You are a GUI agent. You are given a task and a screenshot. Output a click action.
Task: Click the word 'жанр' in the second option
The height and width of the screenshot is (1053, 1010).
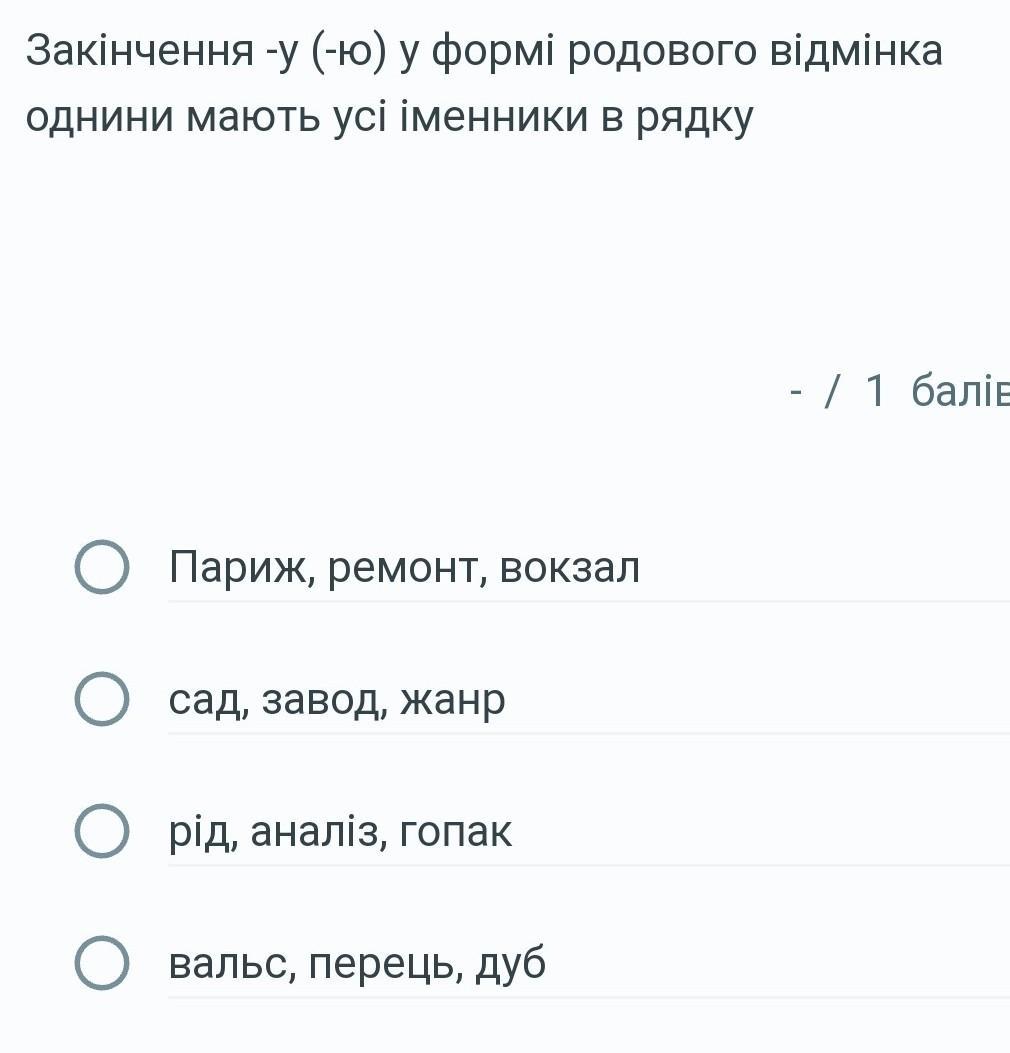pyautogui.click(x=453, y=702)
